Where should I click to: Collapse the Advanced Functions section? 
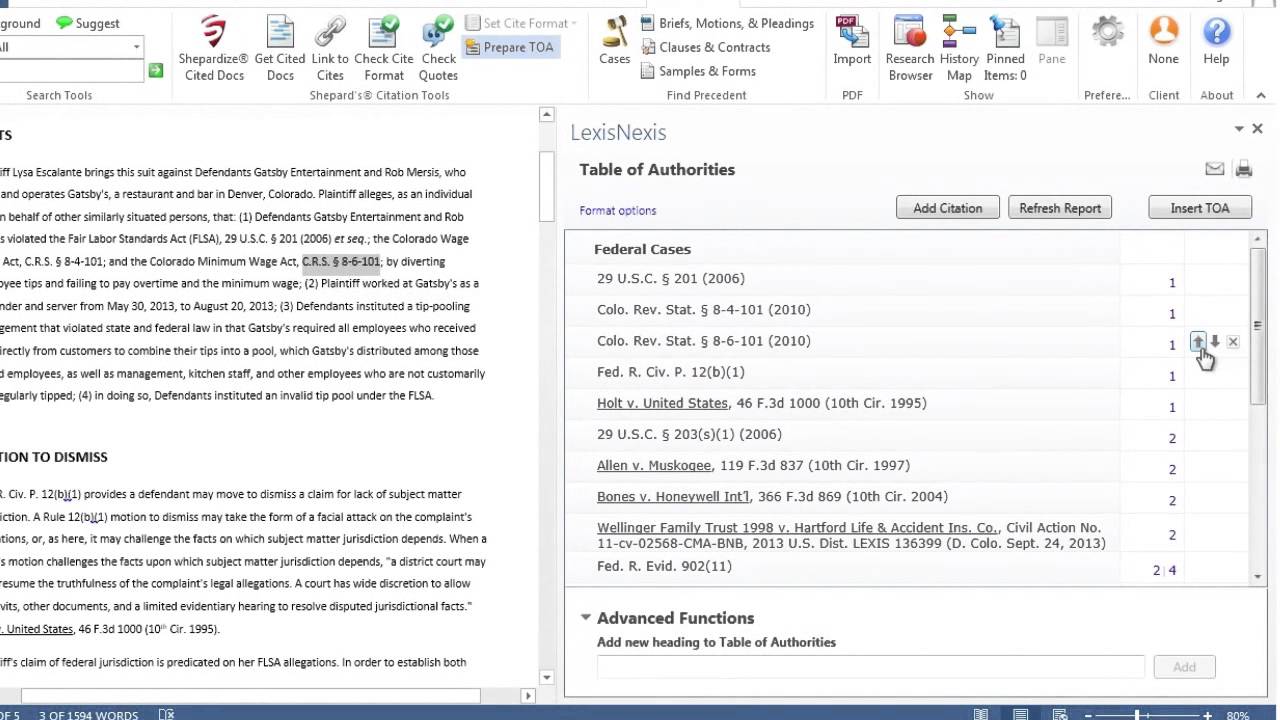point(586,617)
